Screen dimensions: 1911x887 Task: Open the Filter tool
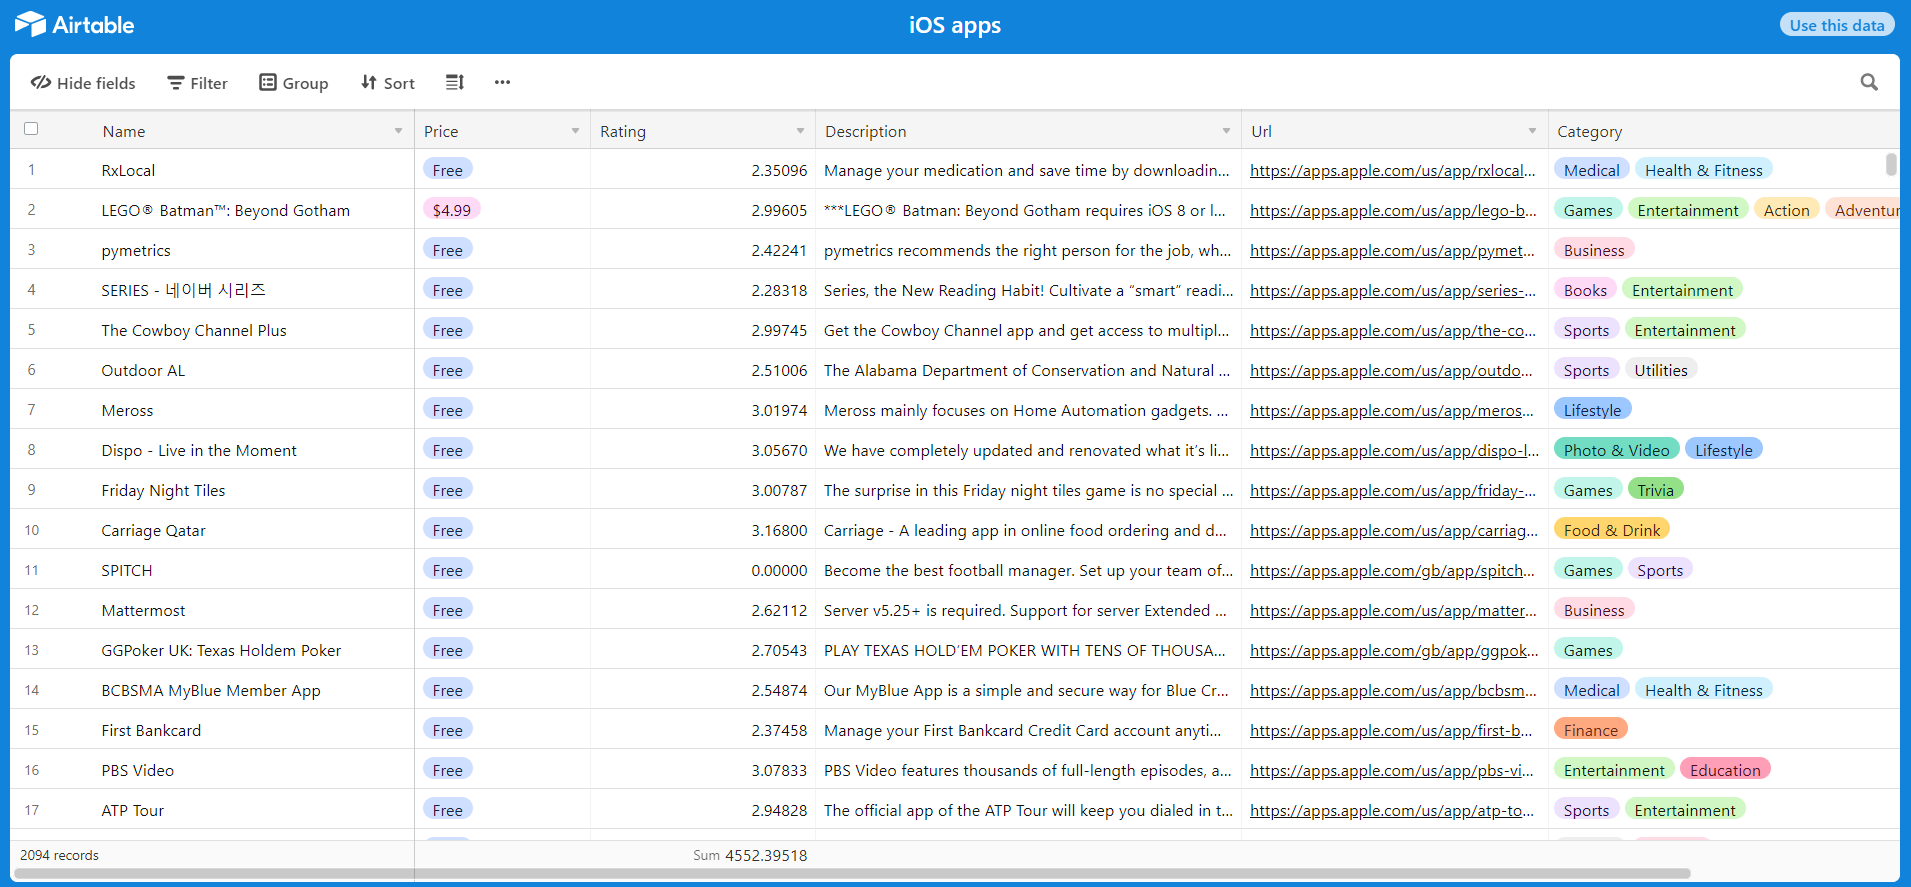click(198, 83)
